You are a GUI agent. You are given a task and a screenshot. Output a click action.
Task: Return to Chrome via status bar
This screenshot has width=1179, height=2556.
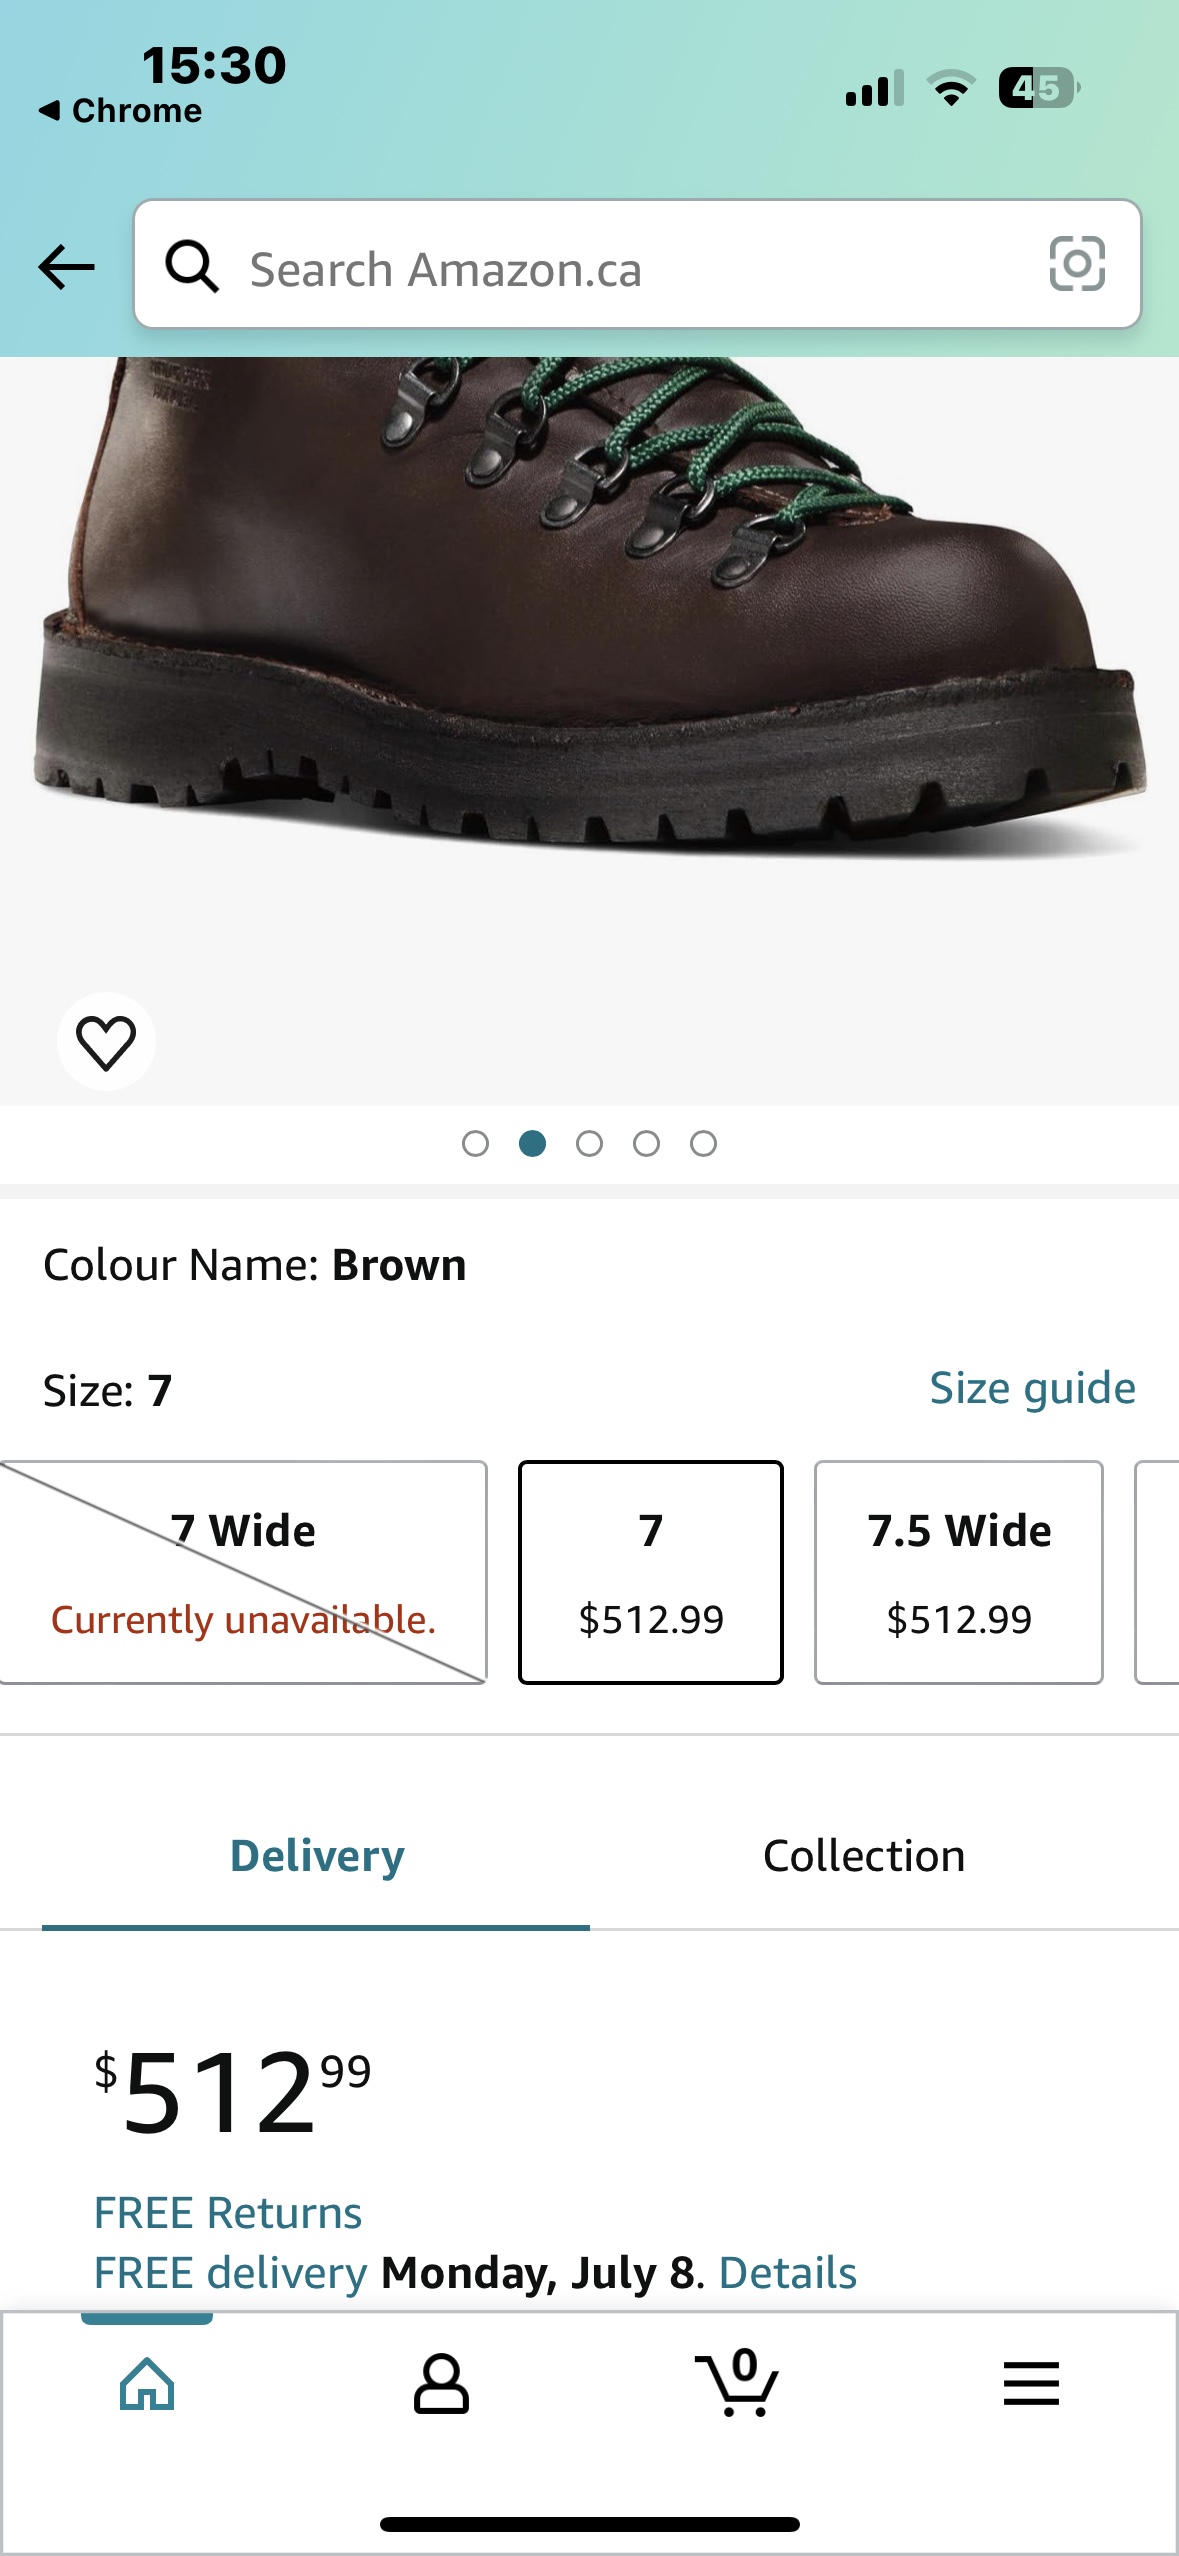pos(120,110)
